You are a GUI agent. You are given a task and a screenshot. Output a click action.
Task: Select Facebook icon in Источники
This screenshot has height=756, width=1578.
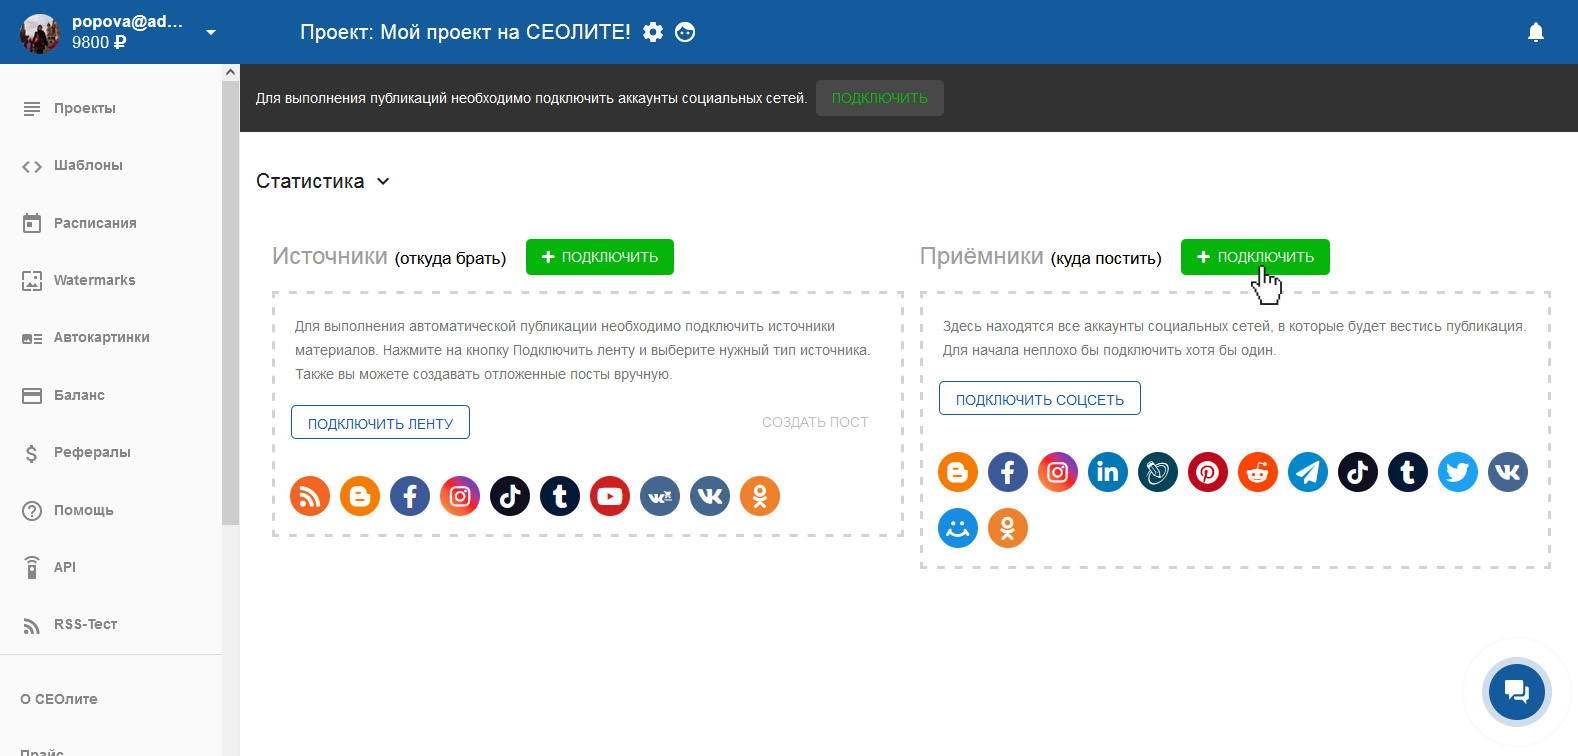click(x=410, y=496)
